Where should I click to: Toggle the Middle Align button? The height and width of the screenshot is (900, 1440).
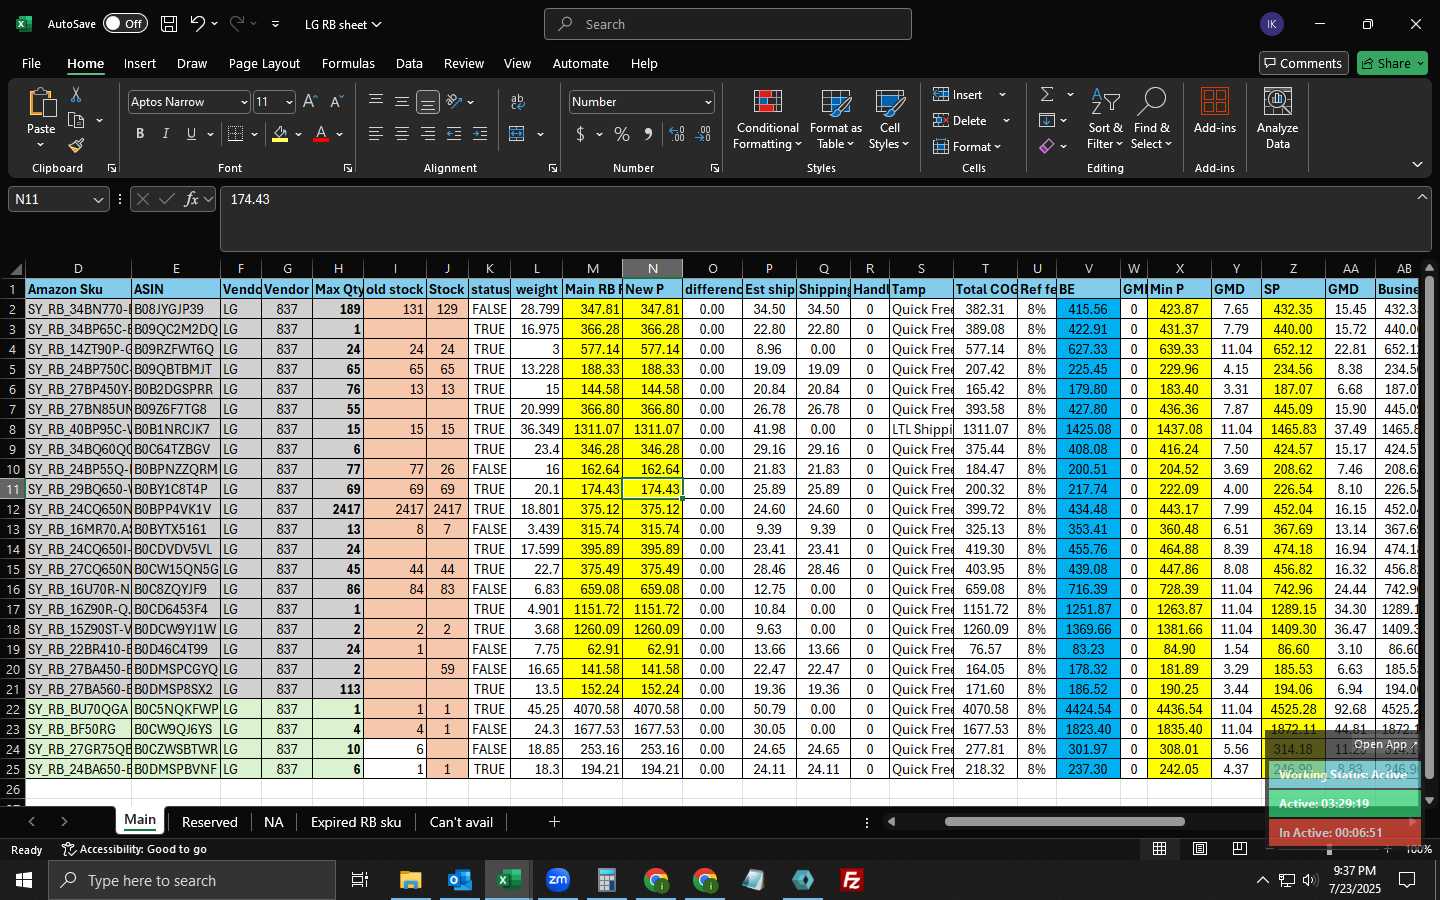pyautogui.click(x=402, y=101)
